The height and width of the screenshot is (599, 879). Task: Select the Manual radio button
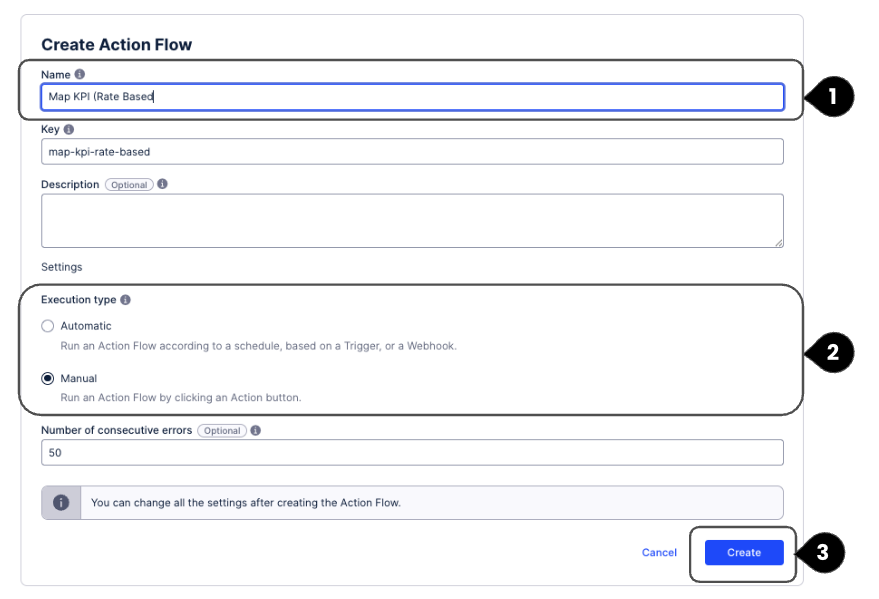tap(48, 379)
